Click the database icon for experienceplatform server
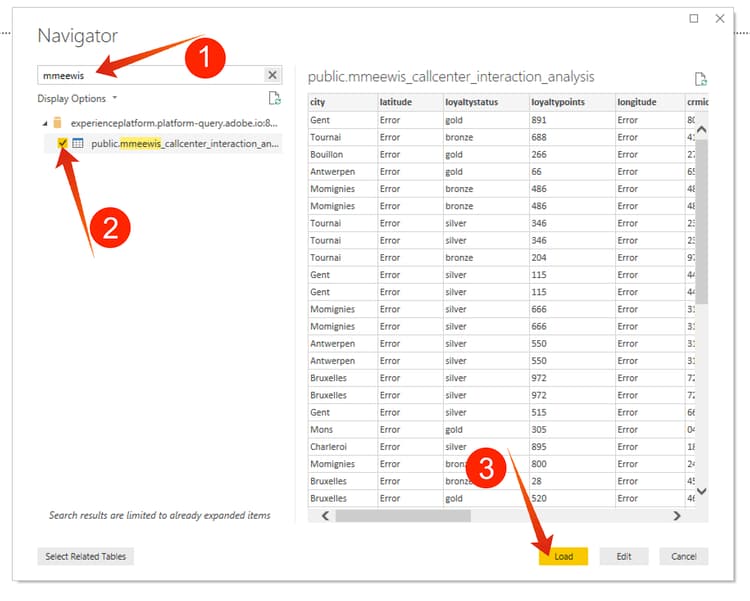 click(57, 123)
